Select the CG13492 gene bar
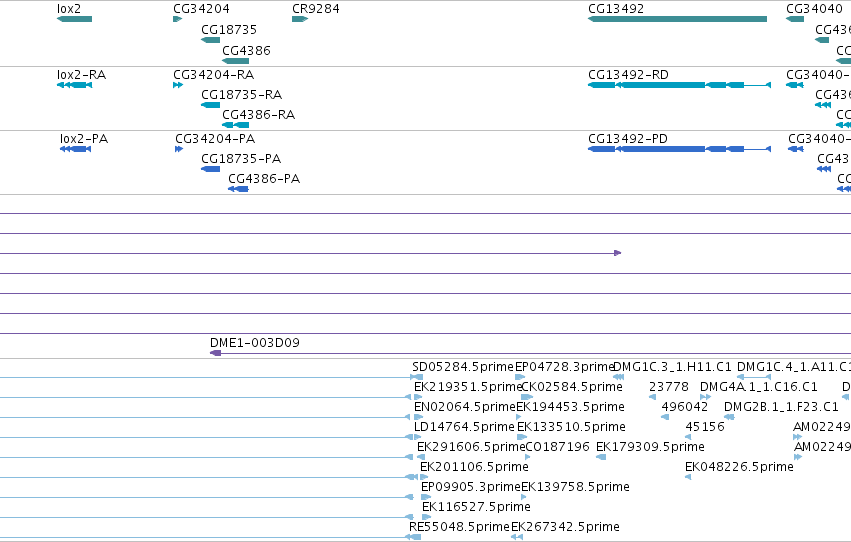The height and width of the screenshot is (542, 851). coord(677,19)
